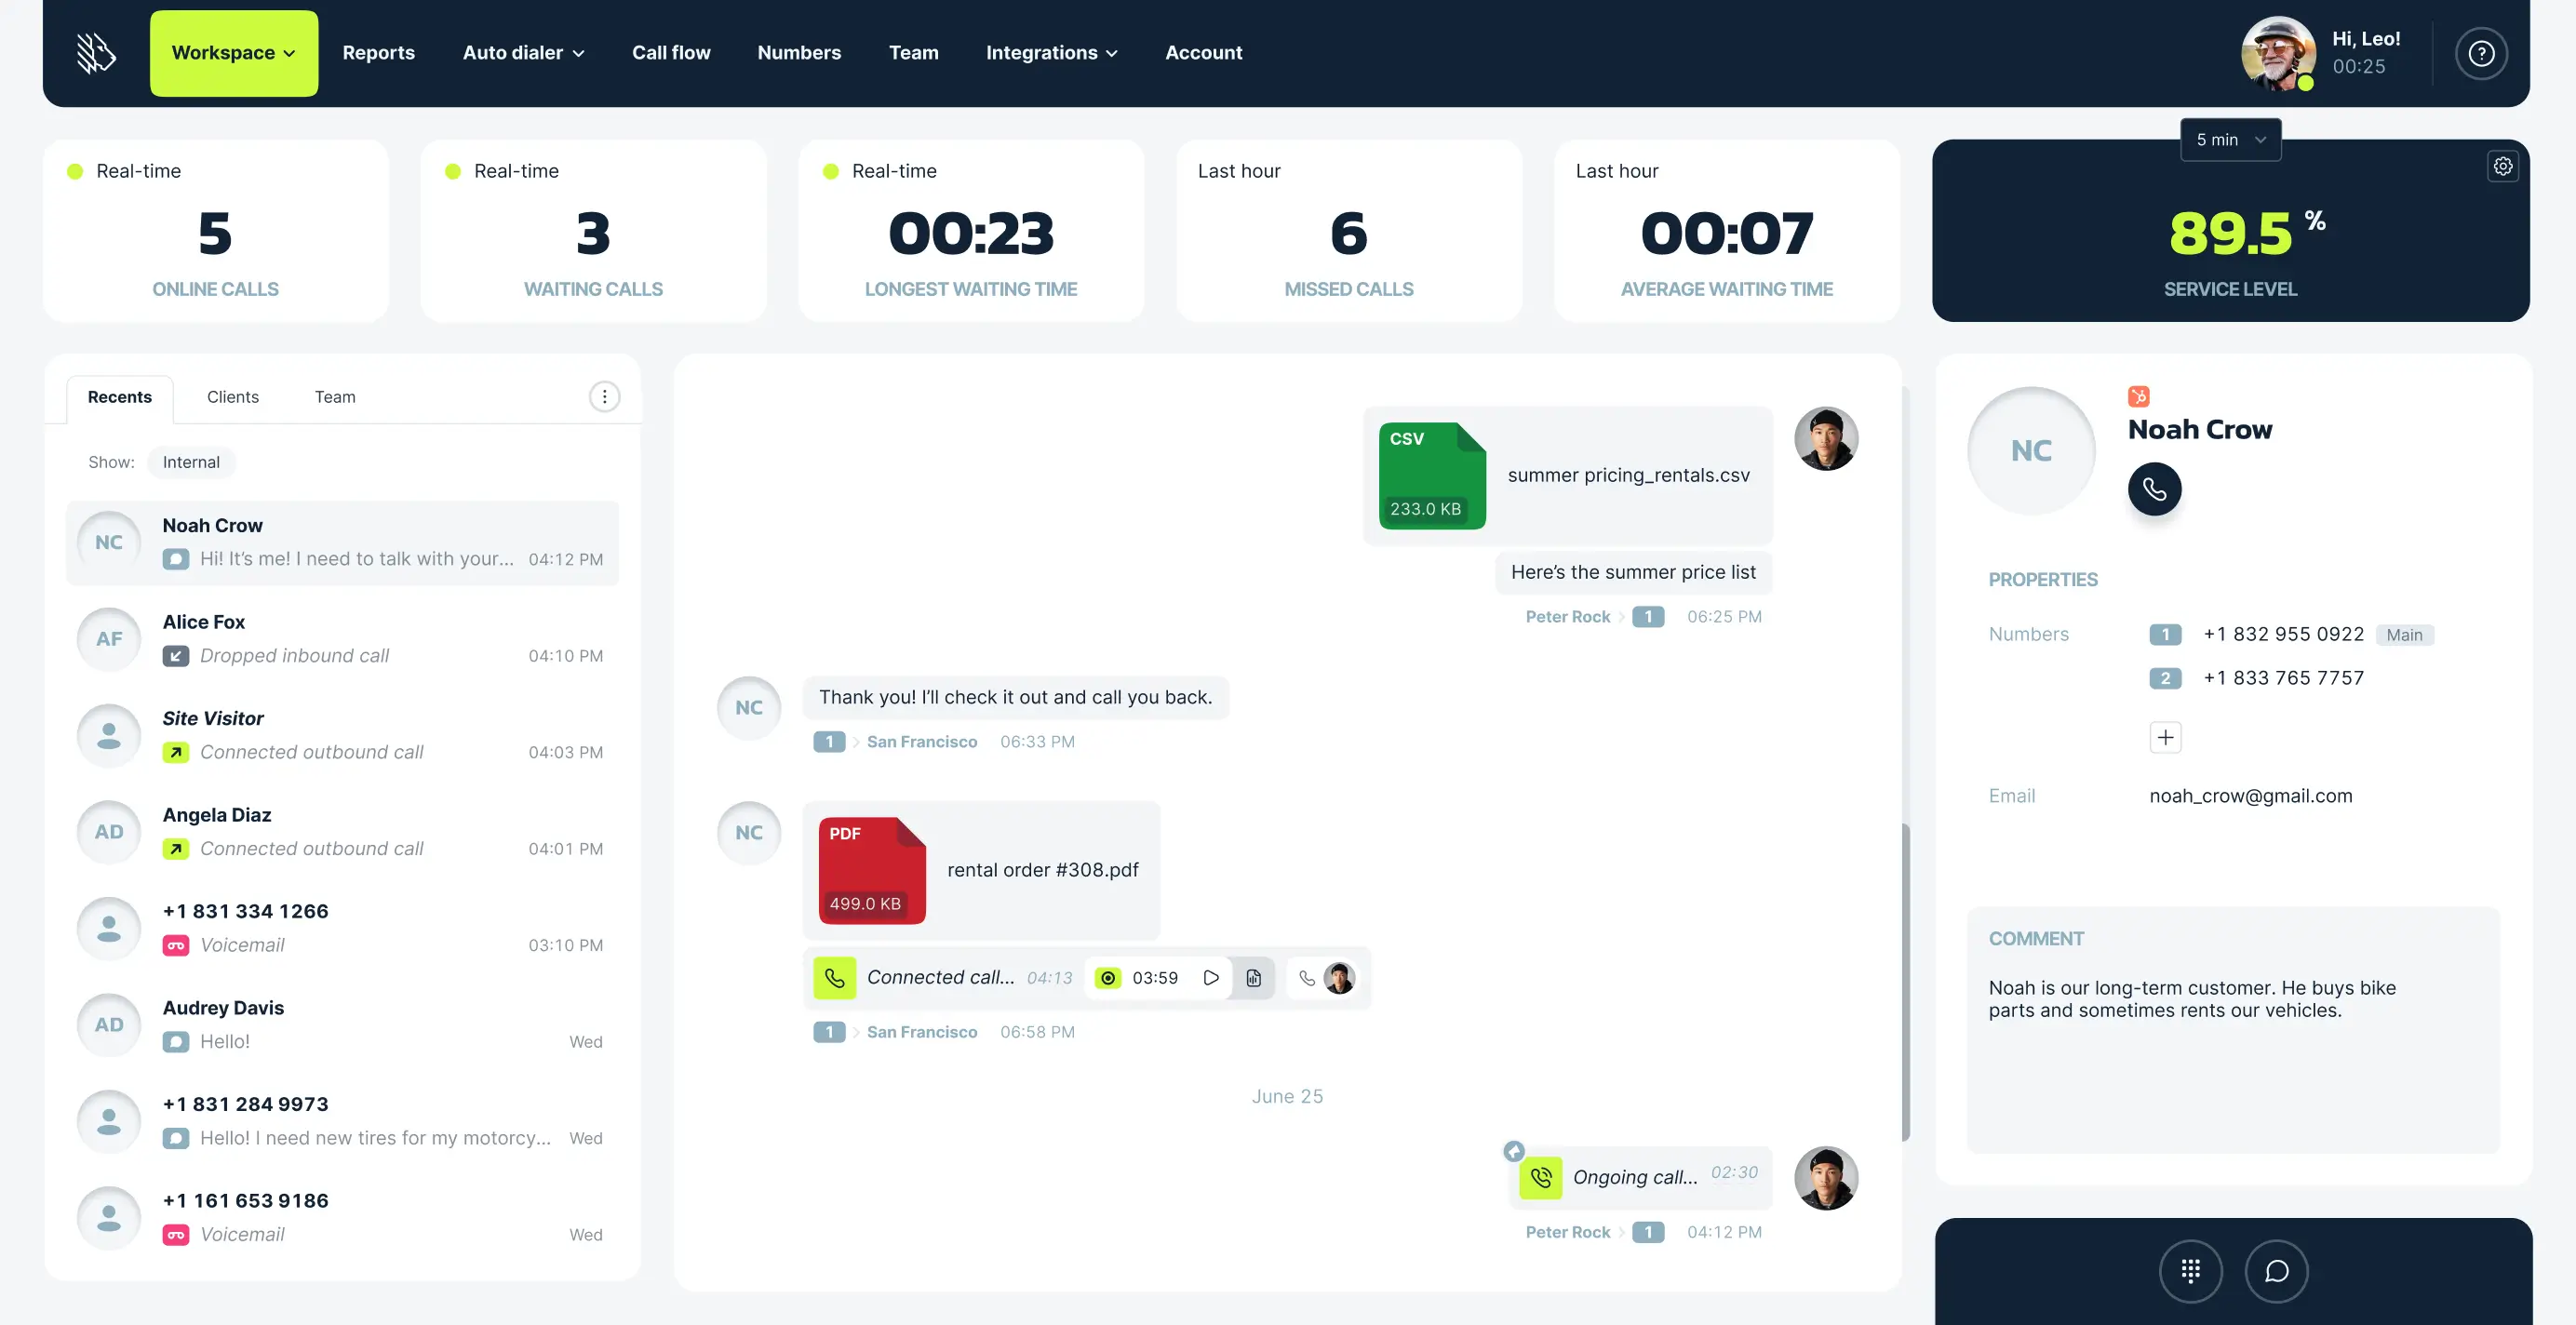
Task: Click the conversation scrollbar
Action: 1905,982
